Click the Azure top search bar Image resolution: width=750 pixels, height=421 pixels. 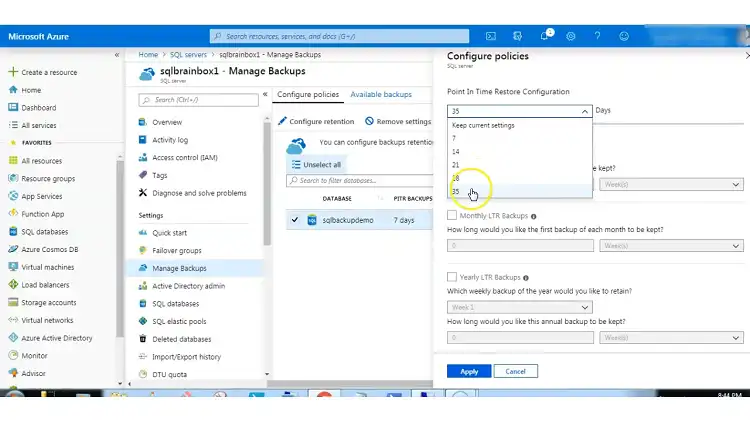click(x=339, y=36)
